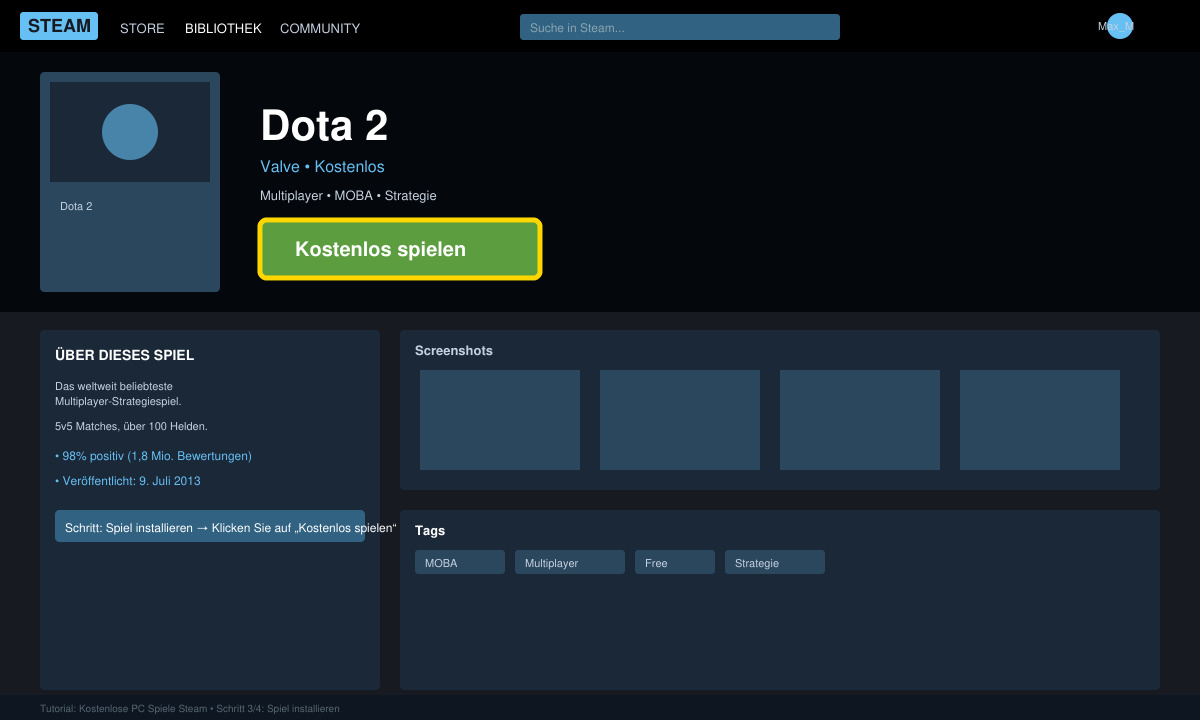Click the Screenshots section heading
Viewport: 1200px width, 720px height.
click(x=454, y=351)
